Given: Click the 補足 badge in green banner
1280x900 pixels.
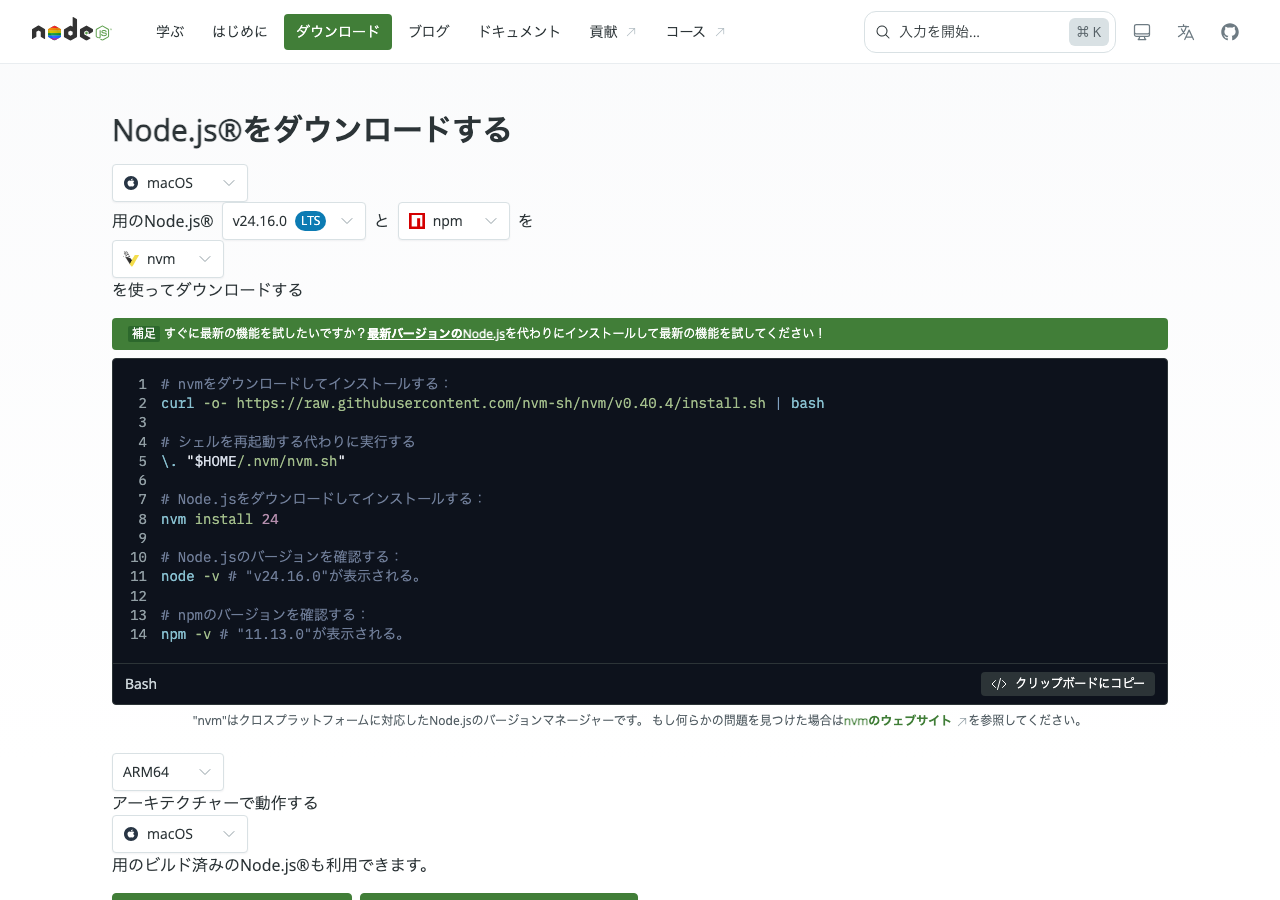Looking at the screenshot, I should coord(144,334).
